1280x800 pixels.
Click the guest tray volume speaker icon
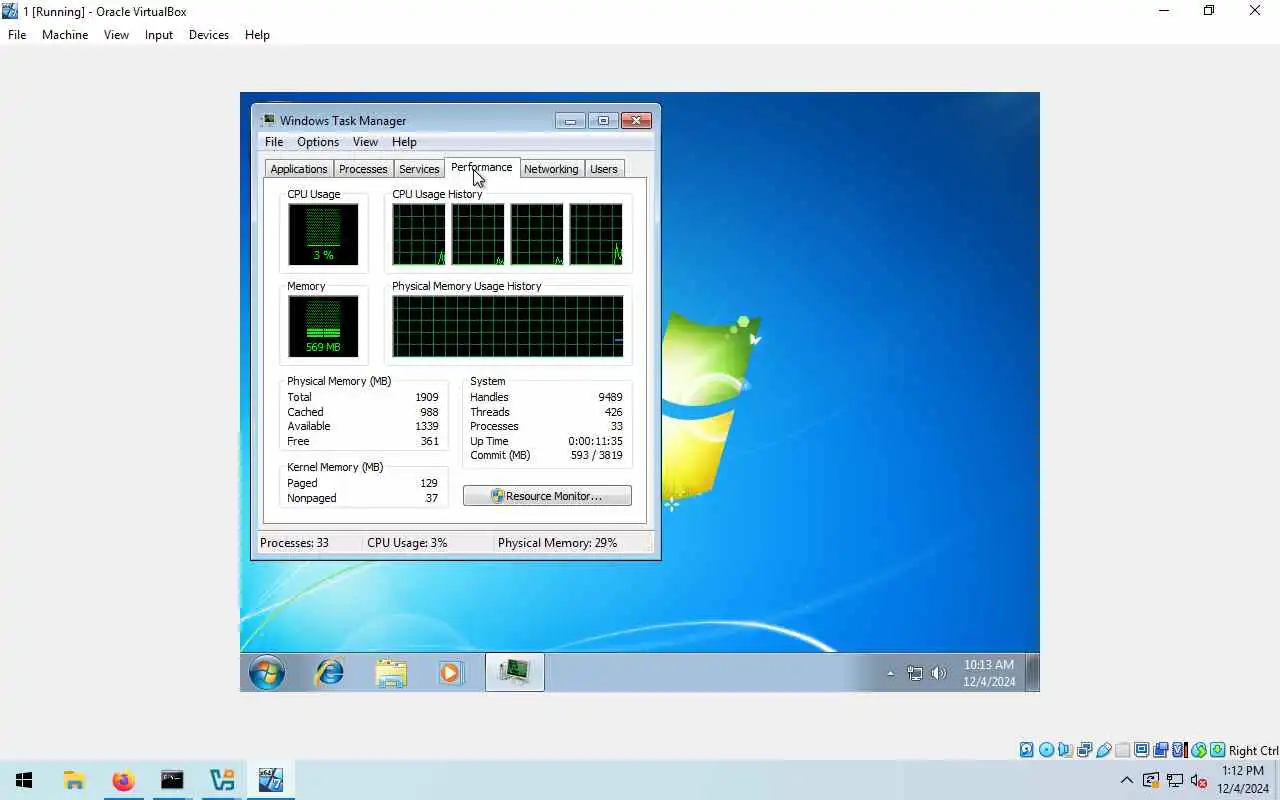939,673
